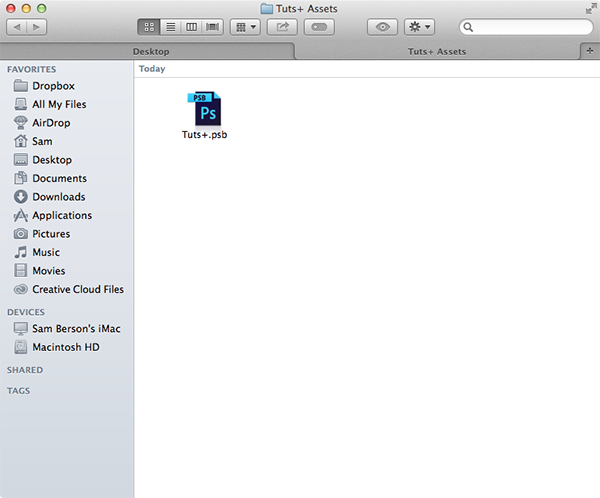This screenshot has width=600, height=498.
Task: Click the Dropbox folder icon
Action: (21, 86)
